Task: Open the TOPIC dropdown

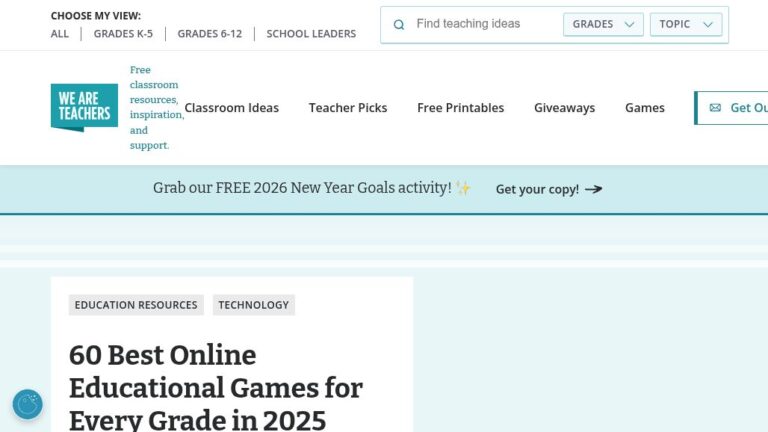Action: tap(686, 24)
